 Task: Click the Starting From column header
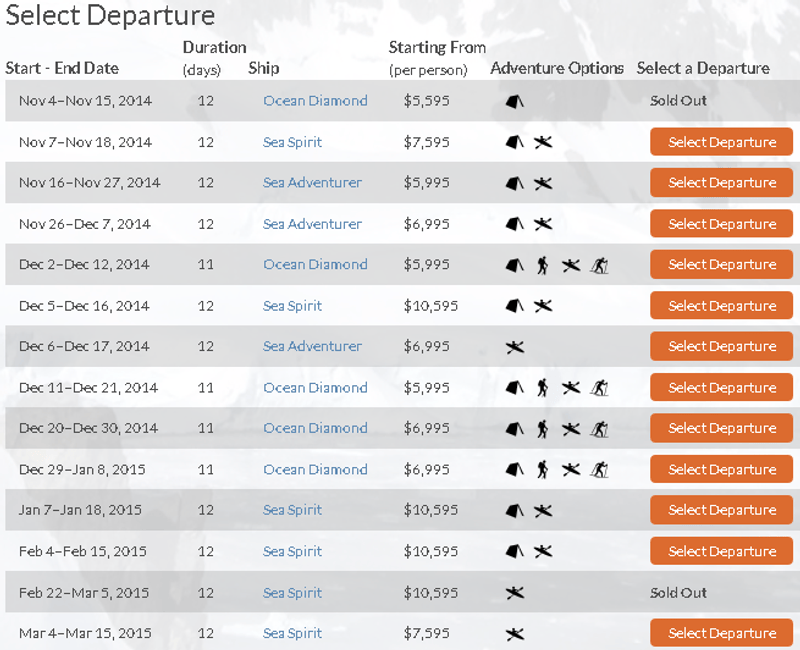point(437,48)
